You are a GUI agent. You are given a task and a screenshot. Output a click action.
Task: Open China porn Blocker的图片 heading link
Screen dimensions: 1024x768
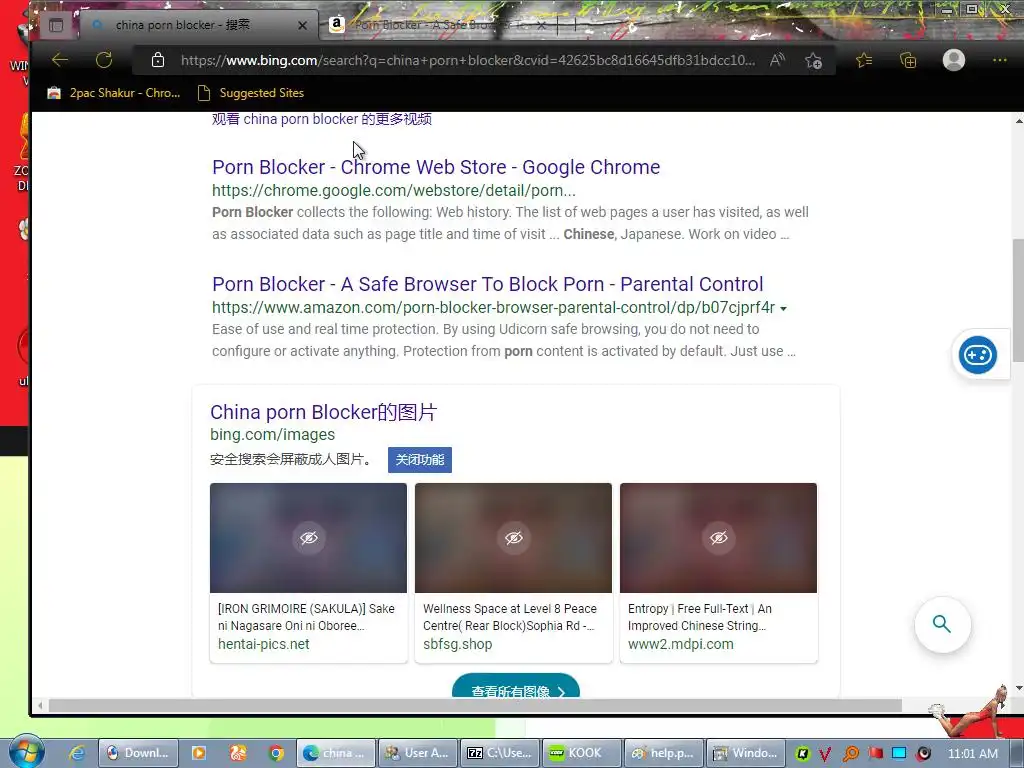[323, 412]
